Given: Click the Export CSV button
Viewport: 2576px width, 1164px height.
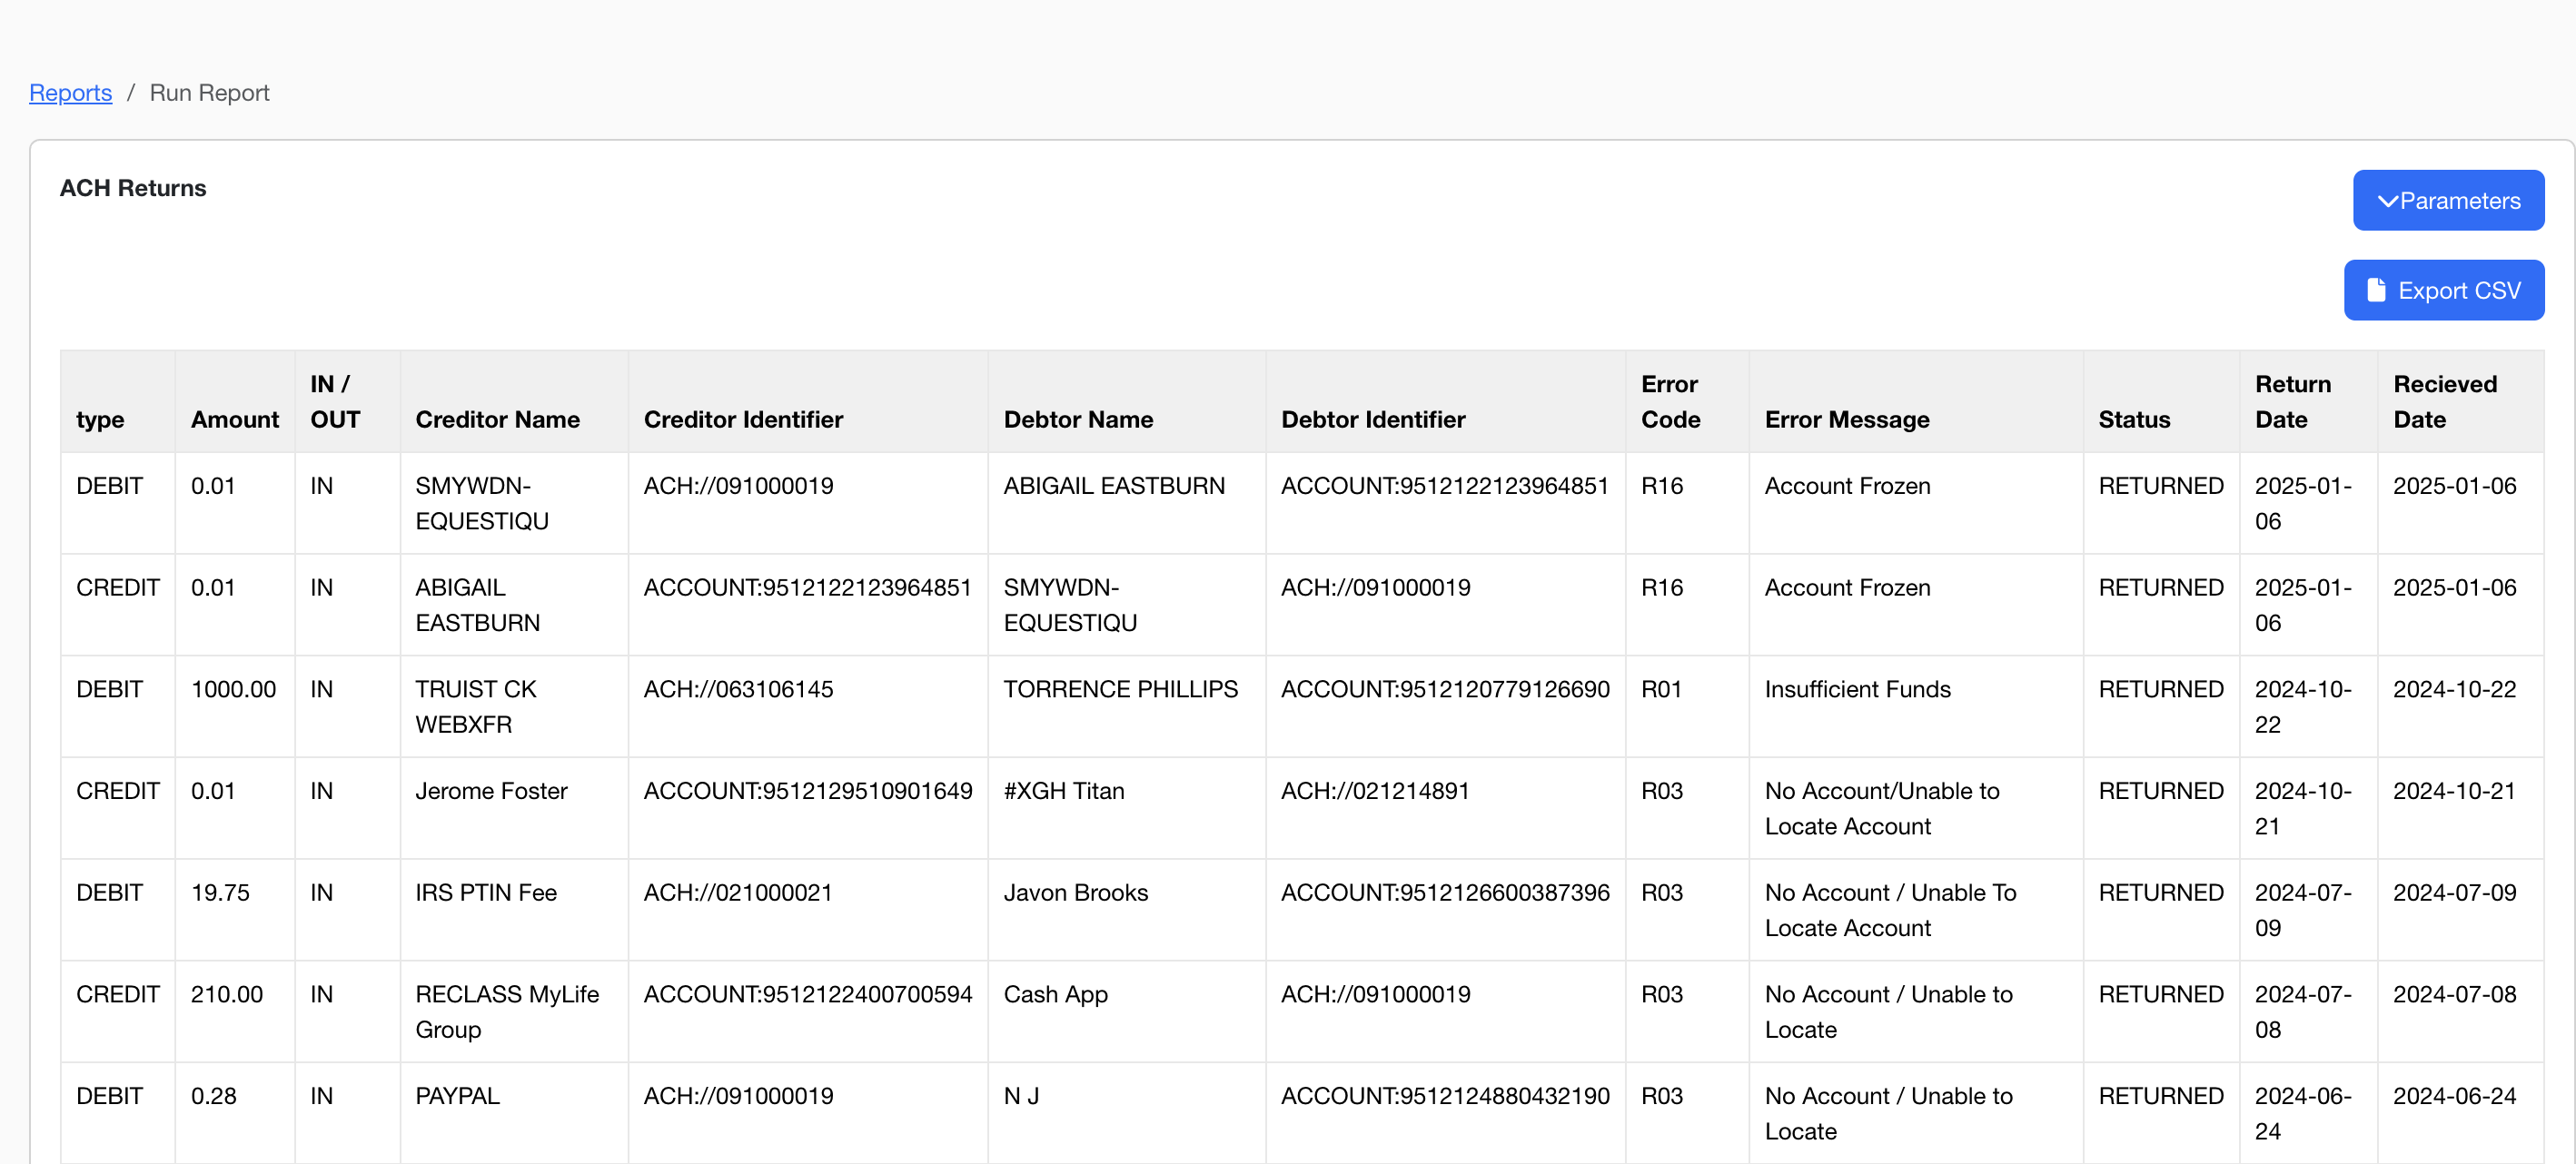Looking at the screenshot, I should coord(2443,290).
